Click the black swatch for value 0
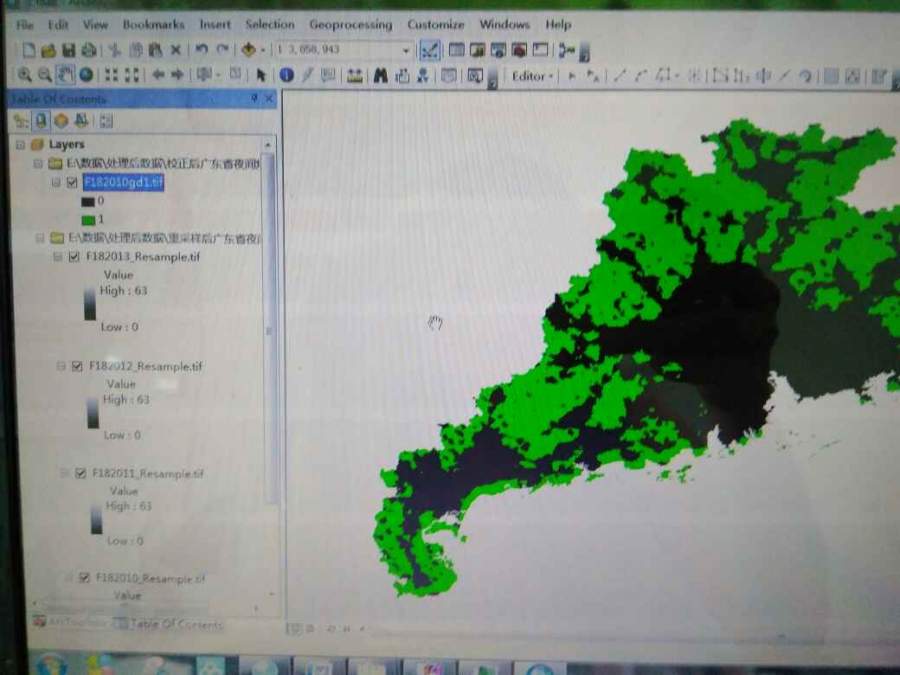The width and height of the screenshot is (900, 675). tap(88, 201)
